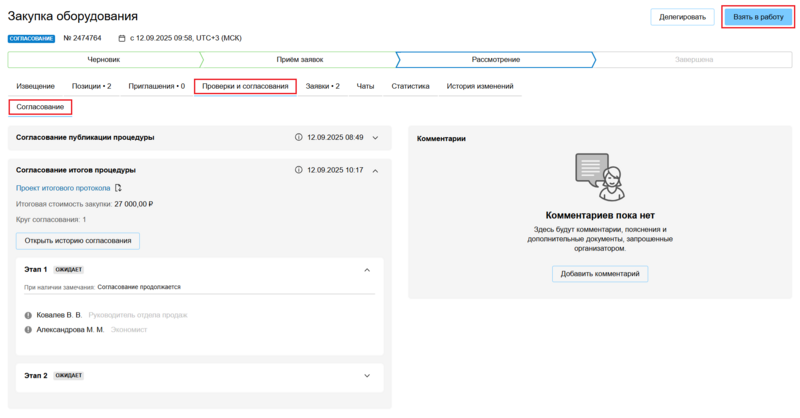The image size is (800, 418).
Task: Click Добавить комментарий button
Action: pos(599,274)
